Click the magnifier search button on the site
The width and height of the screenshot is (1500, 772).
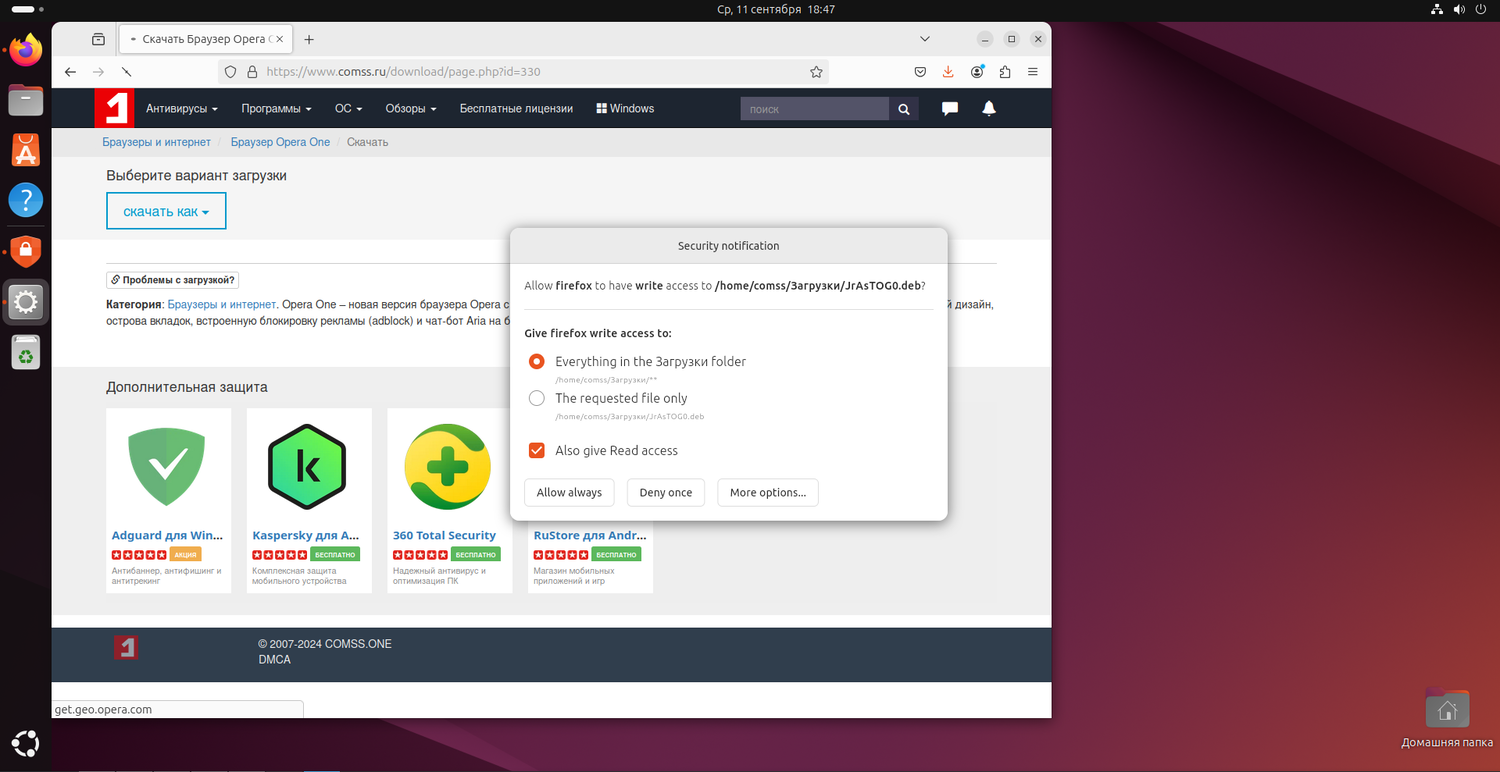click(904, 109)
